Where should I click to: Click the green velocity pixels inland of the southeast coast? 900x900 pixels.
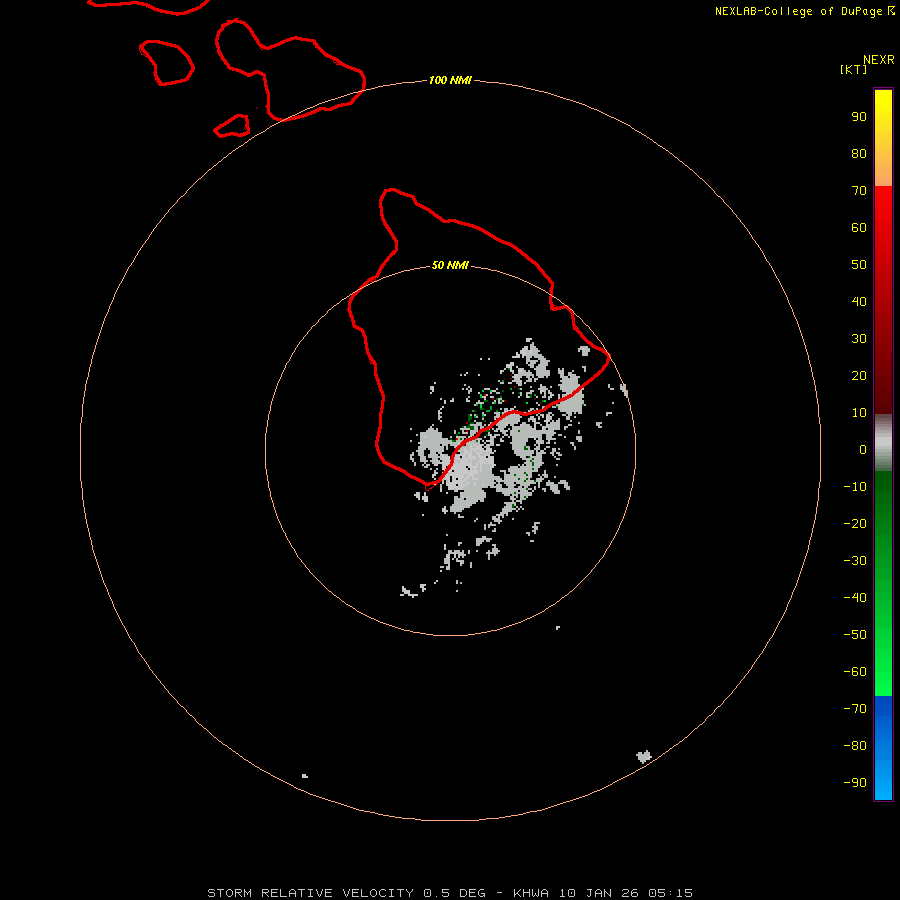pyautogui.click(x=481, y=409)
